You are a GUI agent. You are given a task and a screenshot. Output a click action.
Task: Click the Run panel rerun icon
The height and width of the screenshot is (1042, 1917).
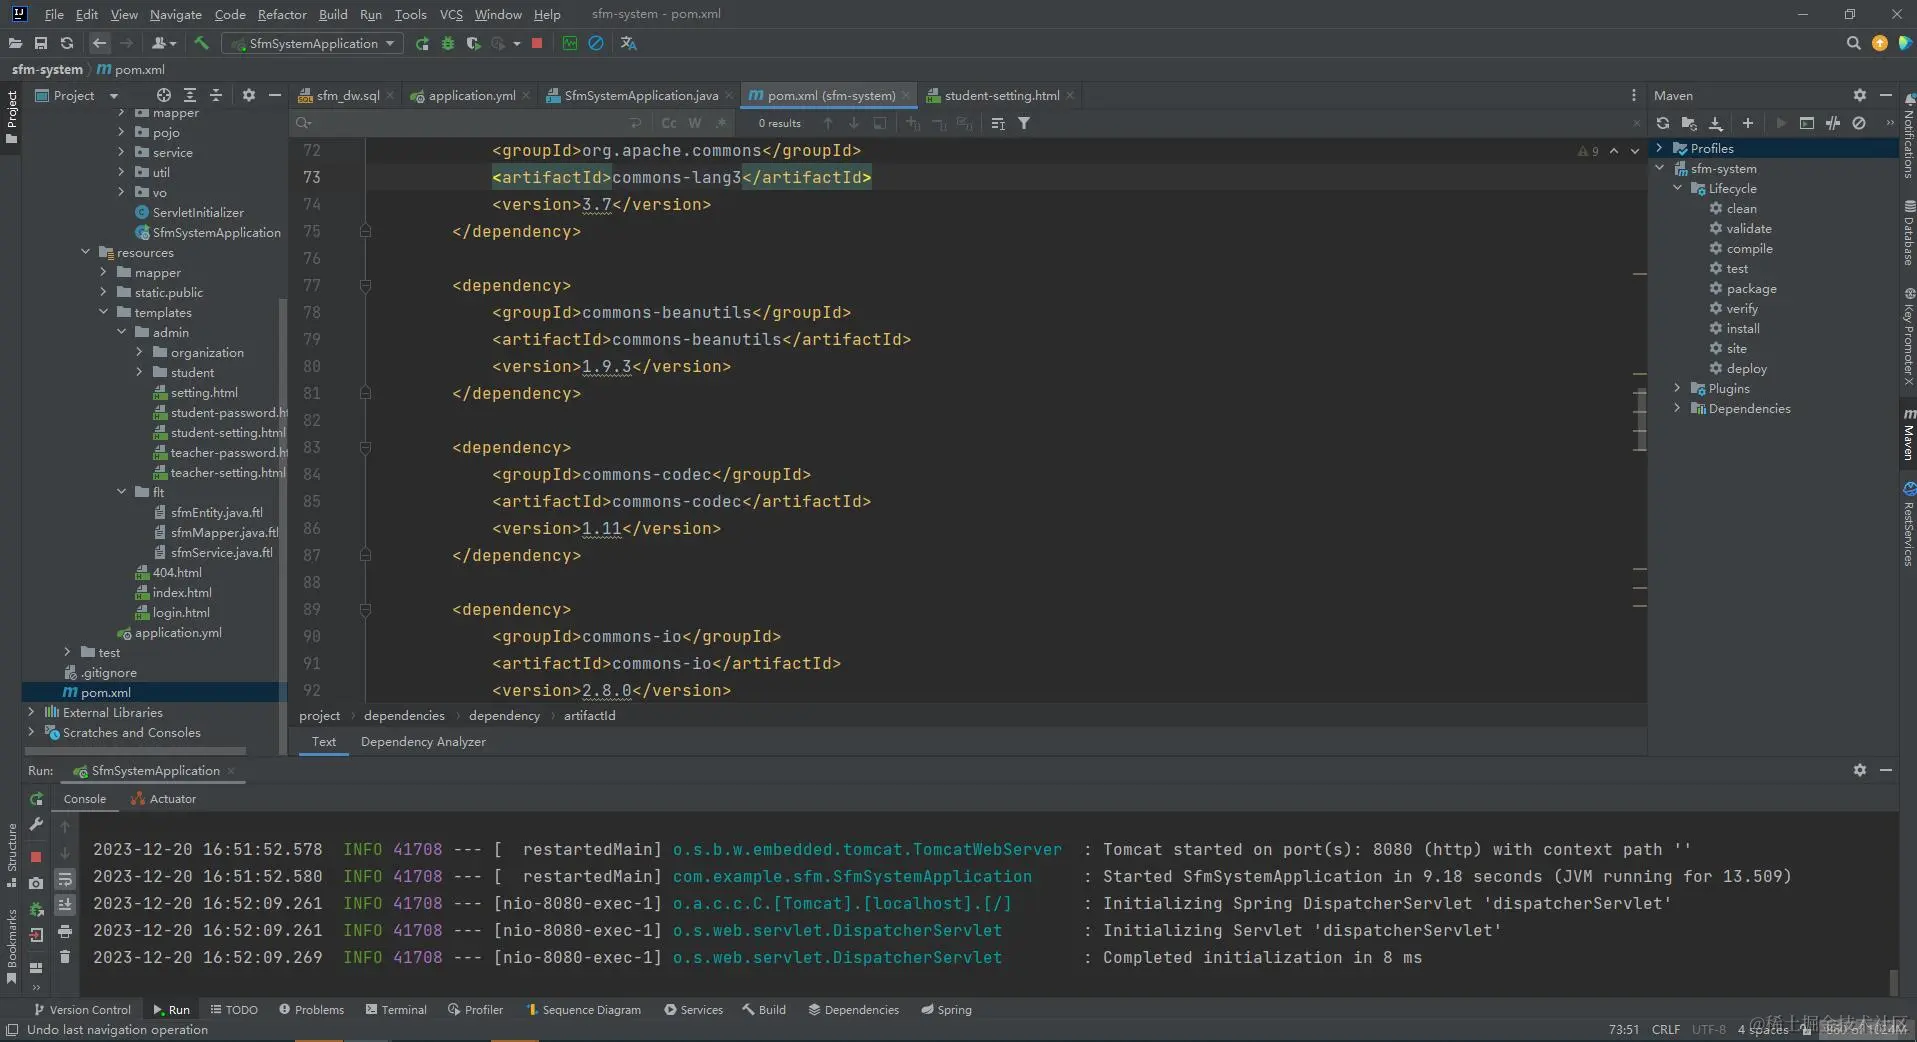click(x=37, y=799)
